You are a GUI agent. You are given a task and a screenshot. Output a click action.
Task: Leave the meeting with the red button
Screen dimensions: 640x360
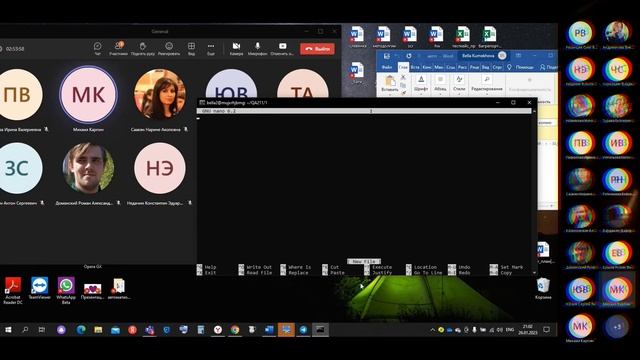click(x=317, y=49)
